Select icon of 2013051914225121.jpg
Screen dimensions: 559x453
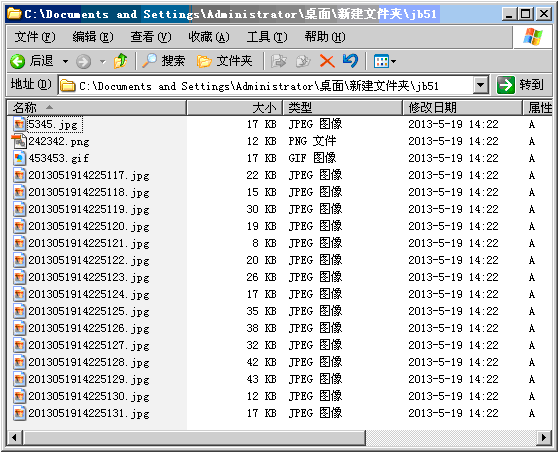click(x=19, y=243)
